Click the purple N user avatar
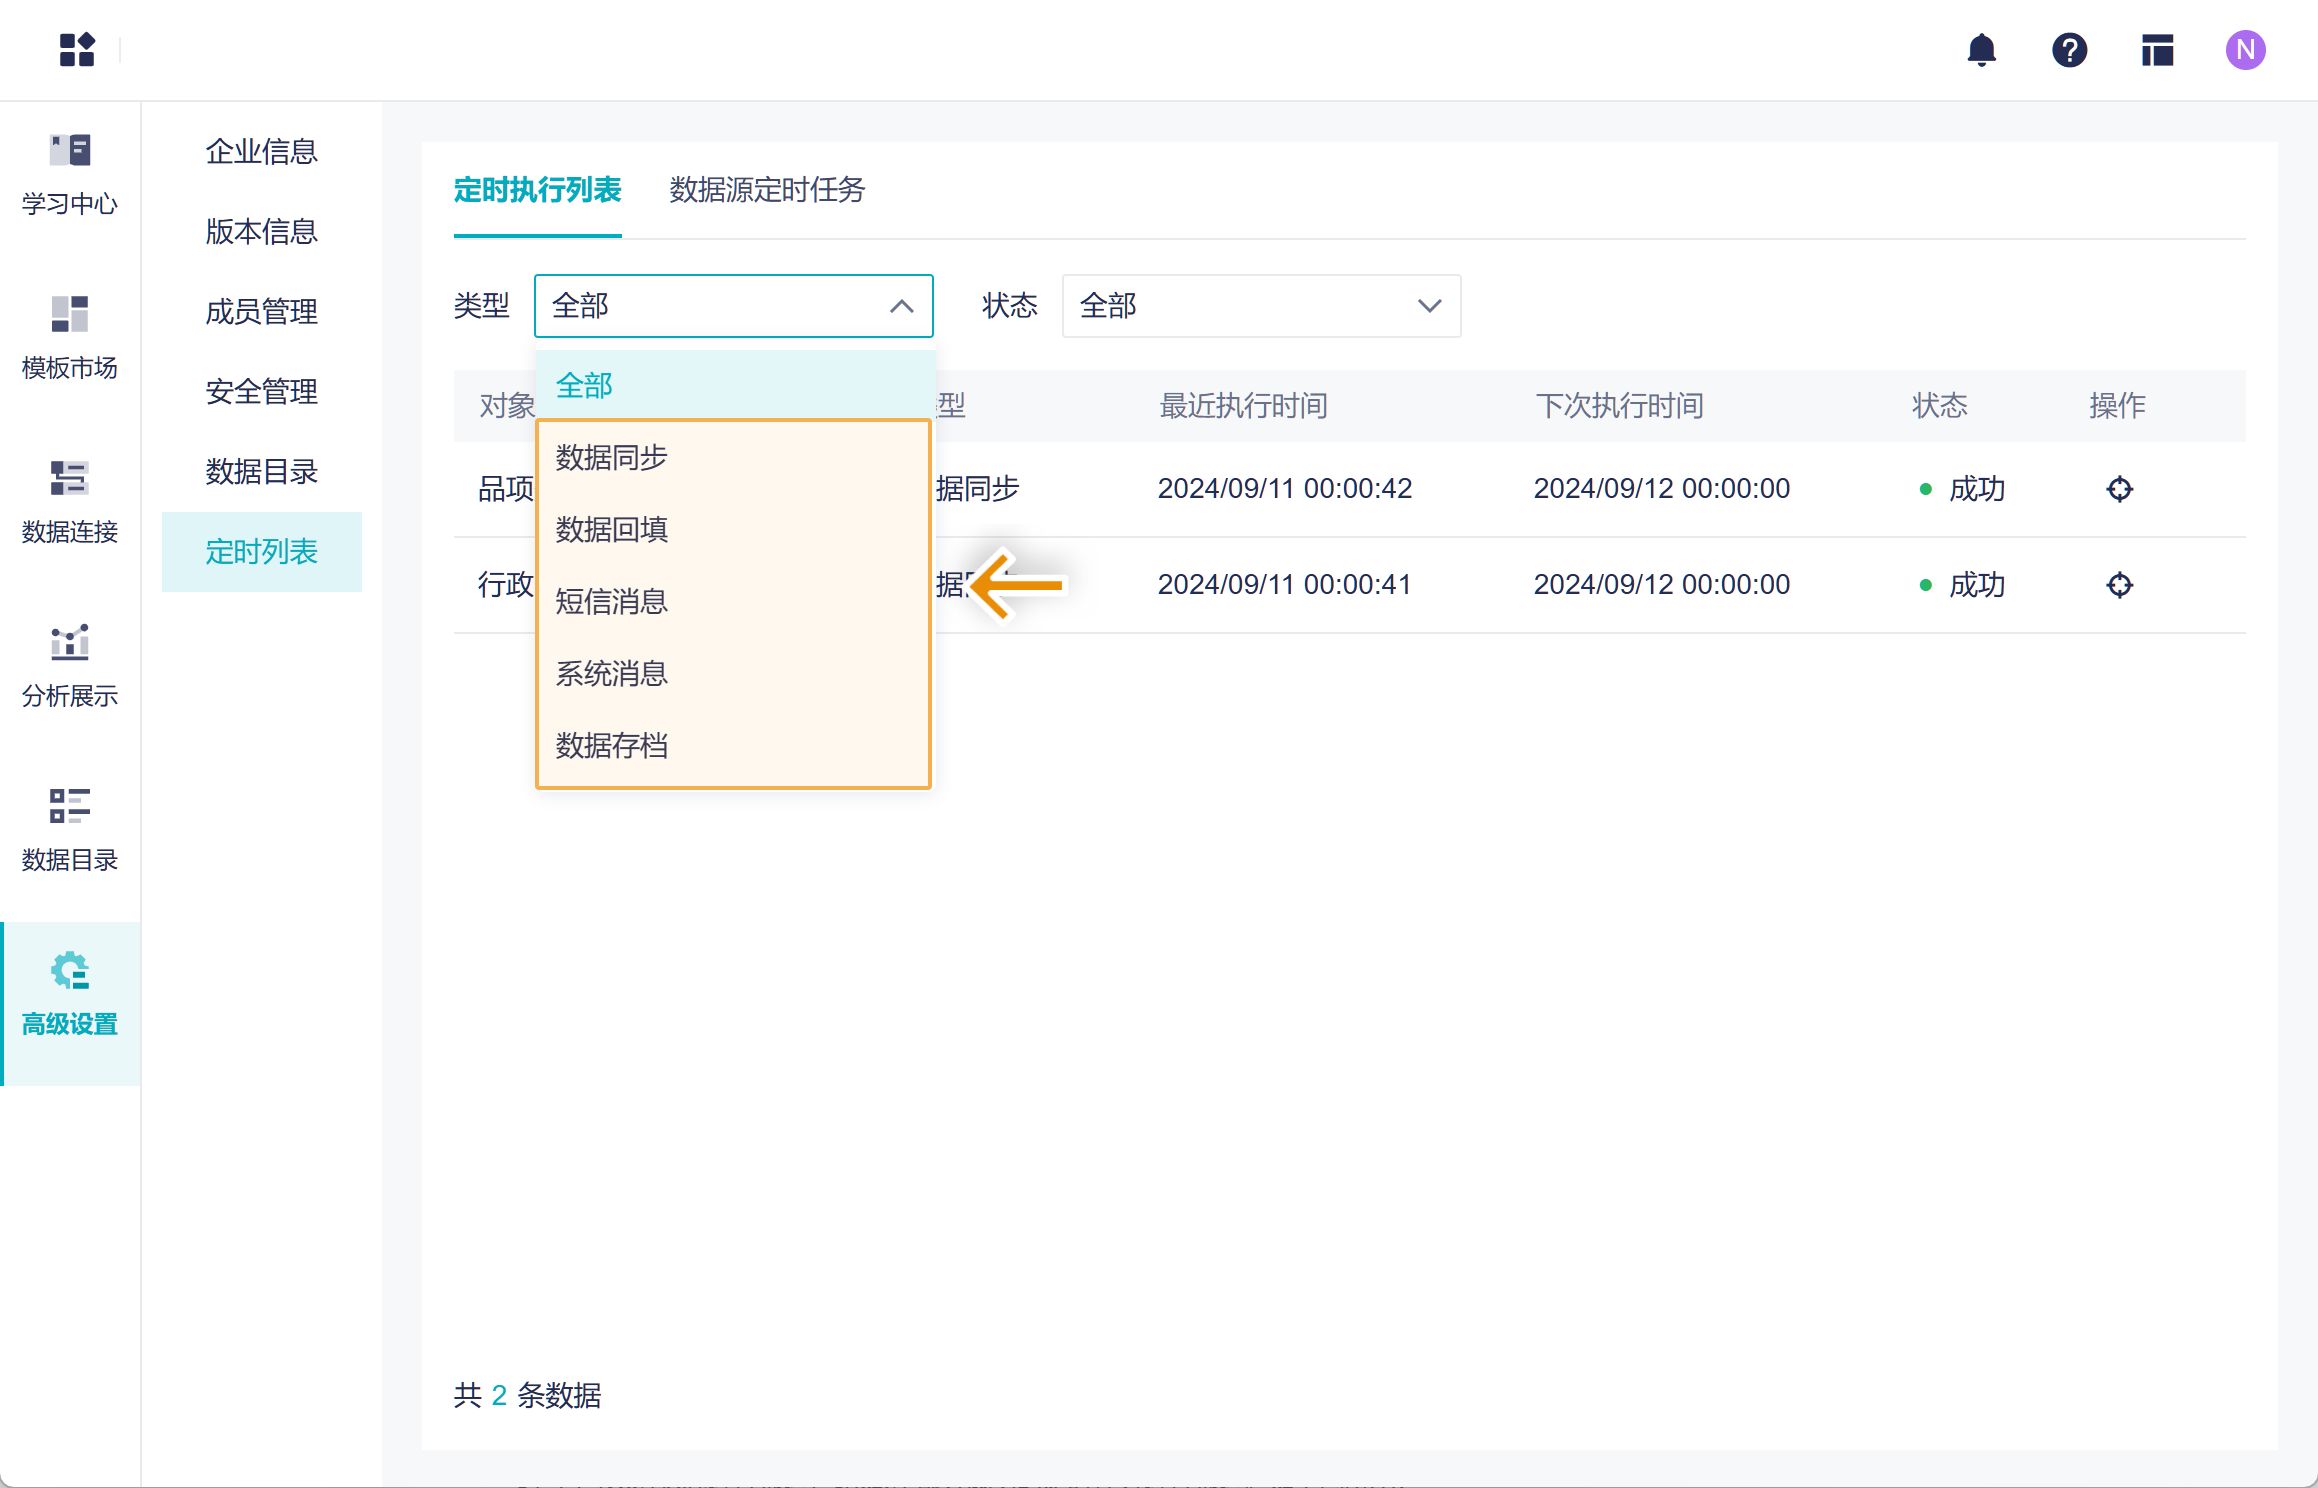 (2245, 50)
